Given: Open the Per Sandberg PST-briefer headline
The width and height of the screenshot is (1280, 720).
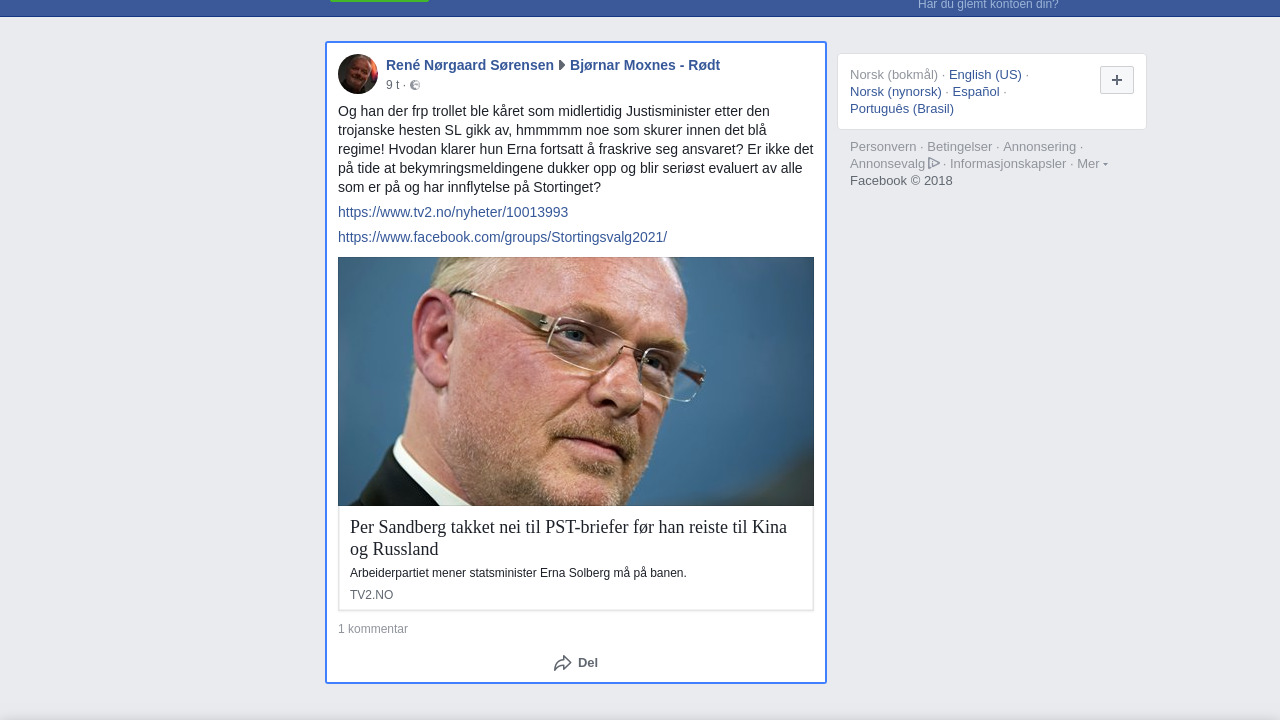Looking at the screenshot, I should 568,538.
